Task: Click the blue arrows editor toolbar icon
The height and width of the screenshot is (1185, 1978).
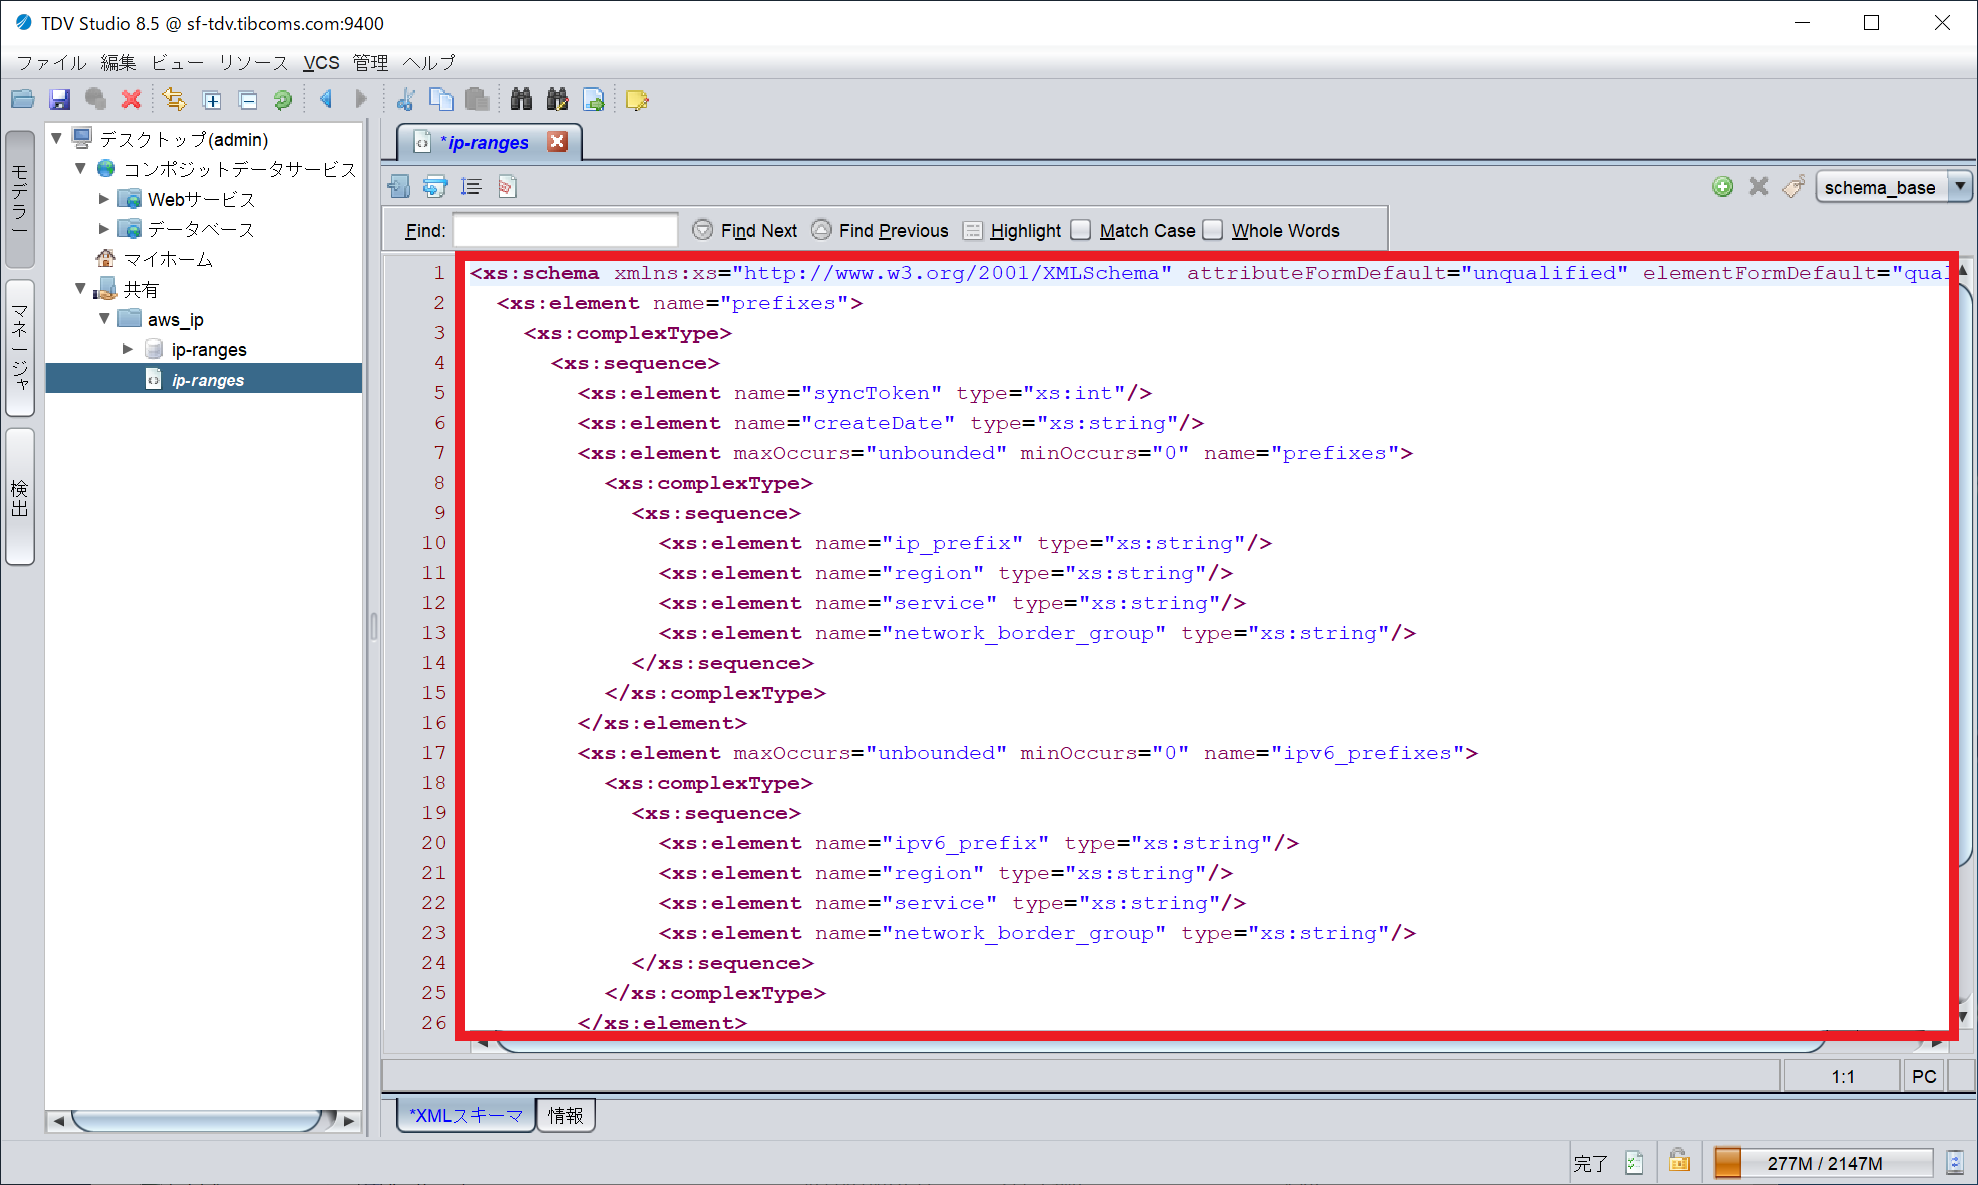Action: click(x=434, y=186)
